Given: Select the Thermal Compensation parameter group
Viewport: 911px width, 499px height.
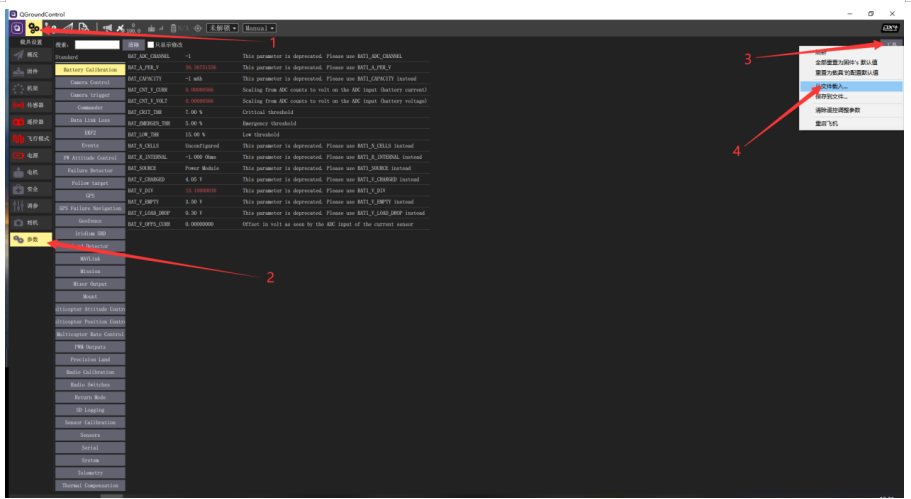Looking at the screenshot, I should [90, 485].
